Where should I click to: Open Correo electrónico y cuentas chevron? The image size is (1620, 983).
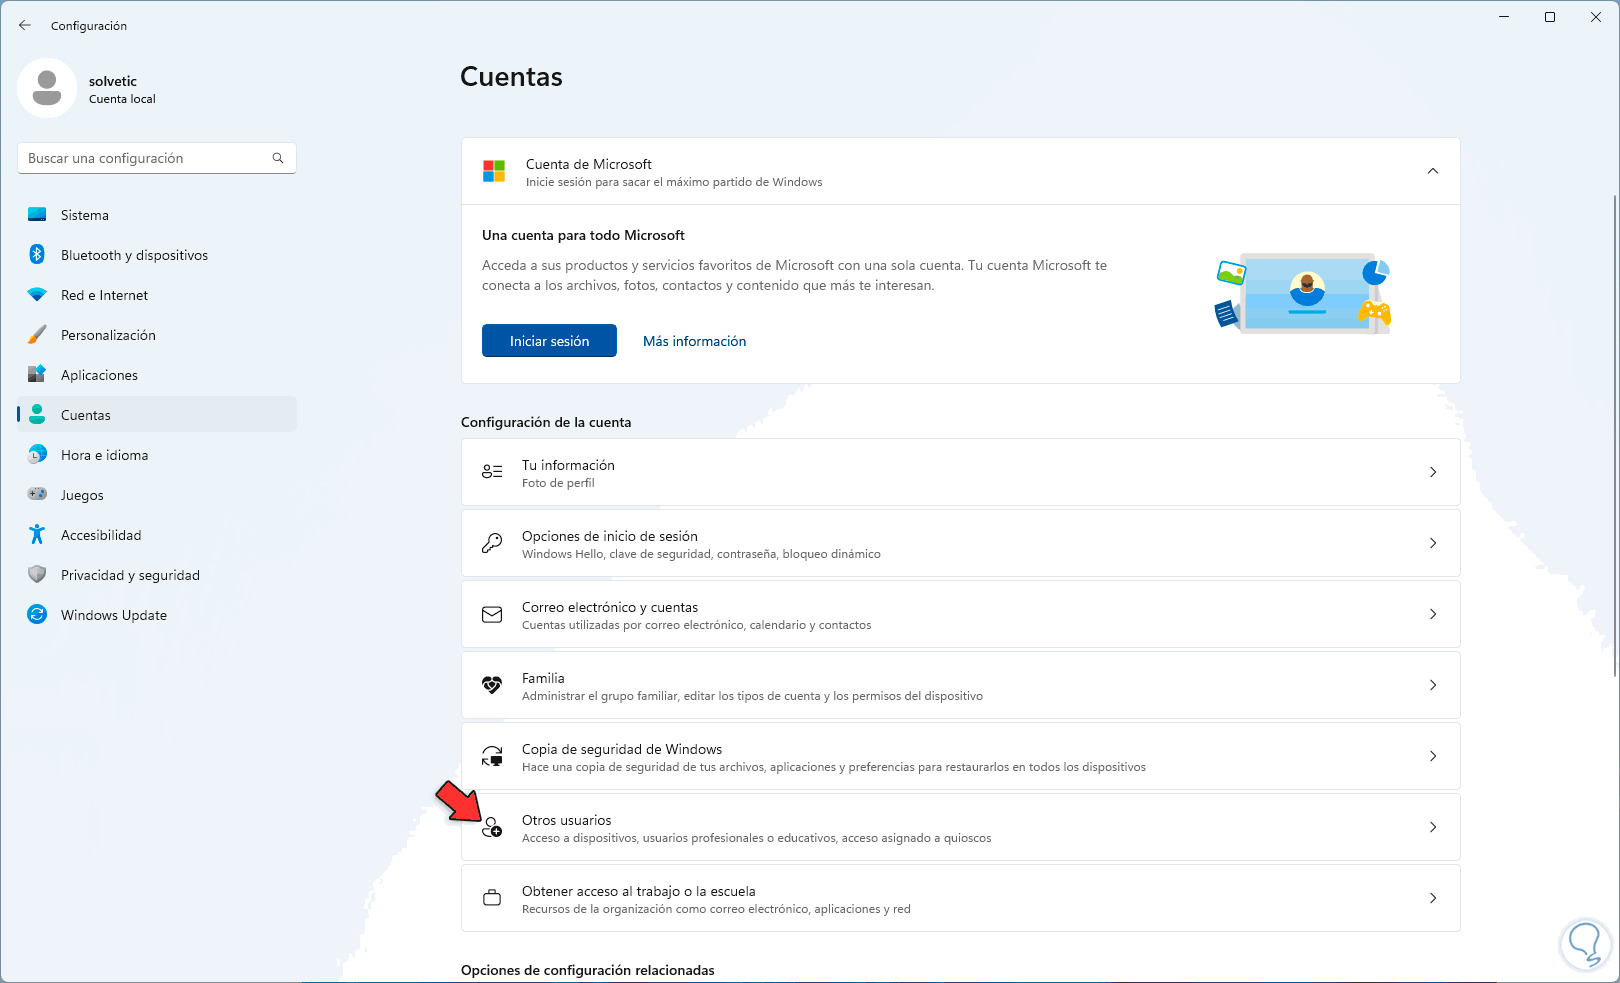pos(1433,614)
